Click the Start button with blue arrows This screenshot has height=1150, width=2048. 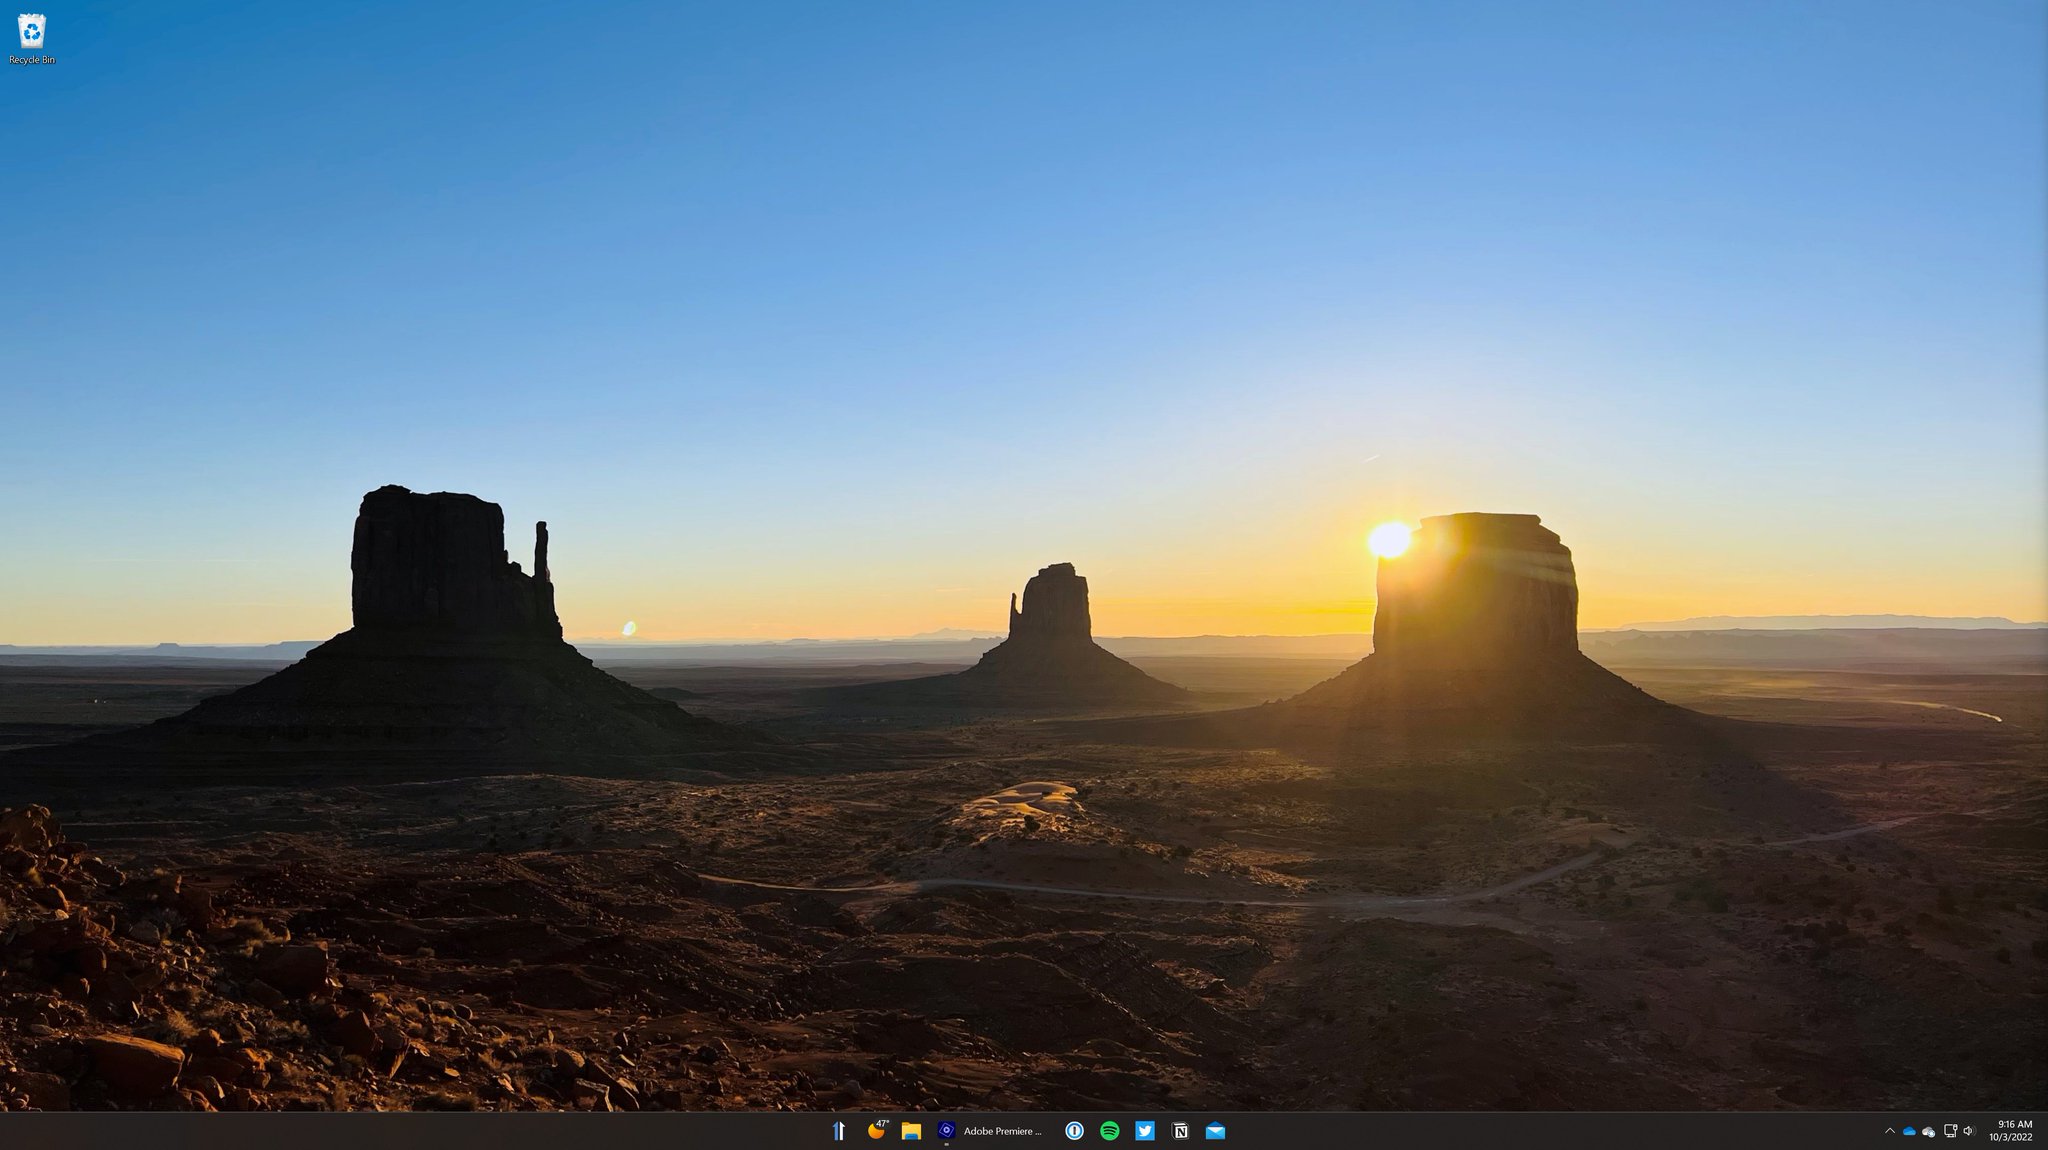[x=839, y=1131]
